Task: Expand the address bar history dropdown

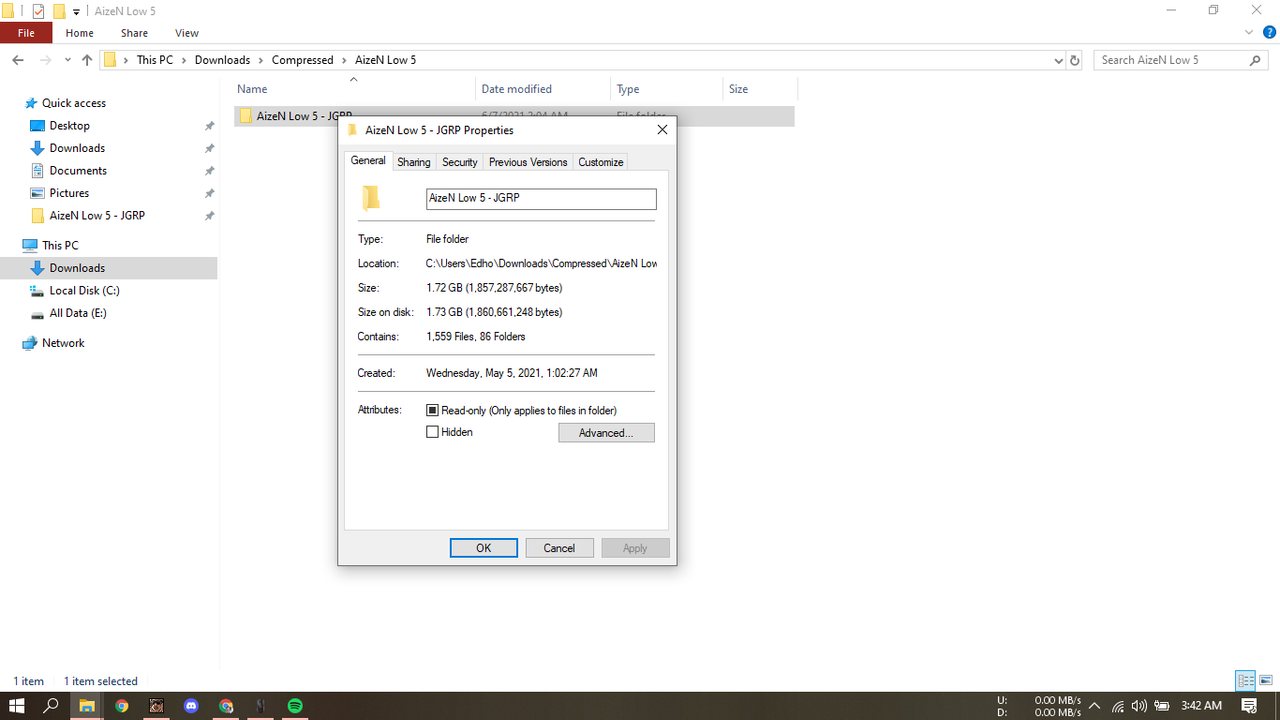Action: click(x=1059, y=60)
